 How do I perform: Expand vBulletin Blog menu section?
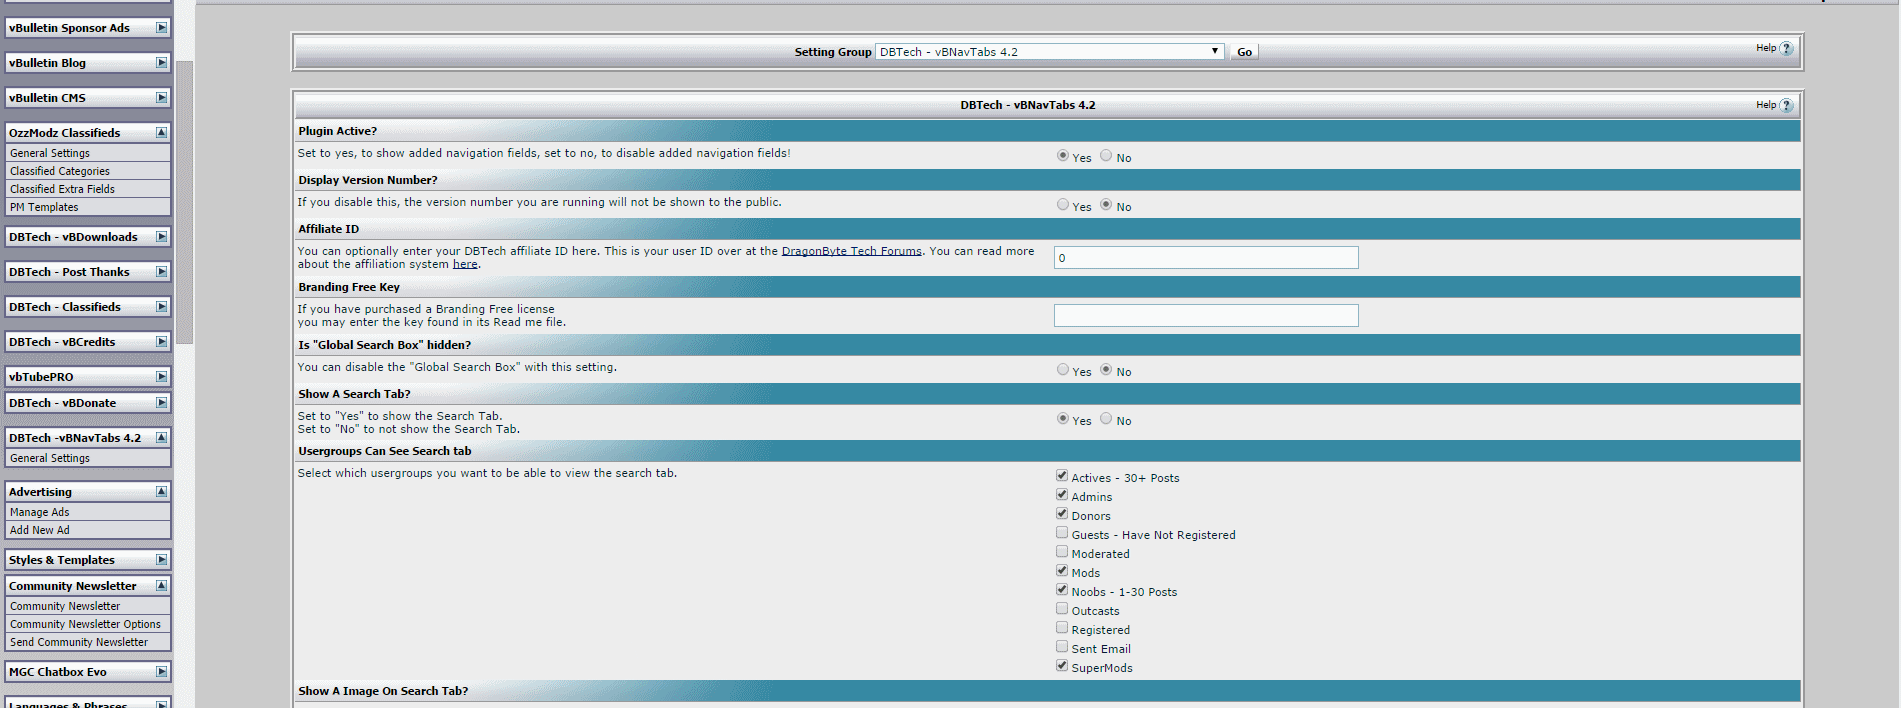tap(161, 63)
